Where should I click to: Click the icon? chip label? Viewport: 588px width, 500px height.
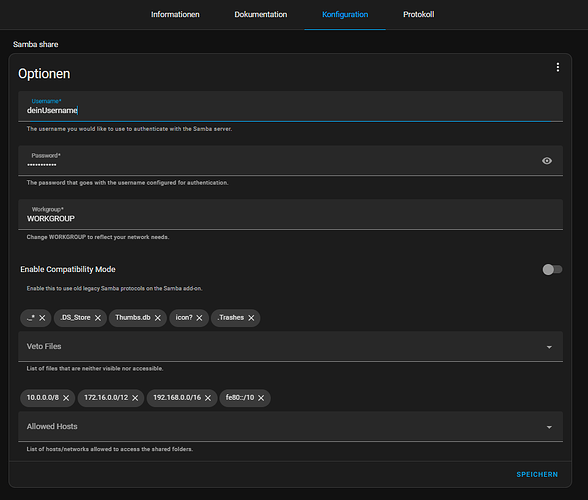point(184,317)
